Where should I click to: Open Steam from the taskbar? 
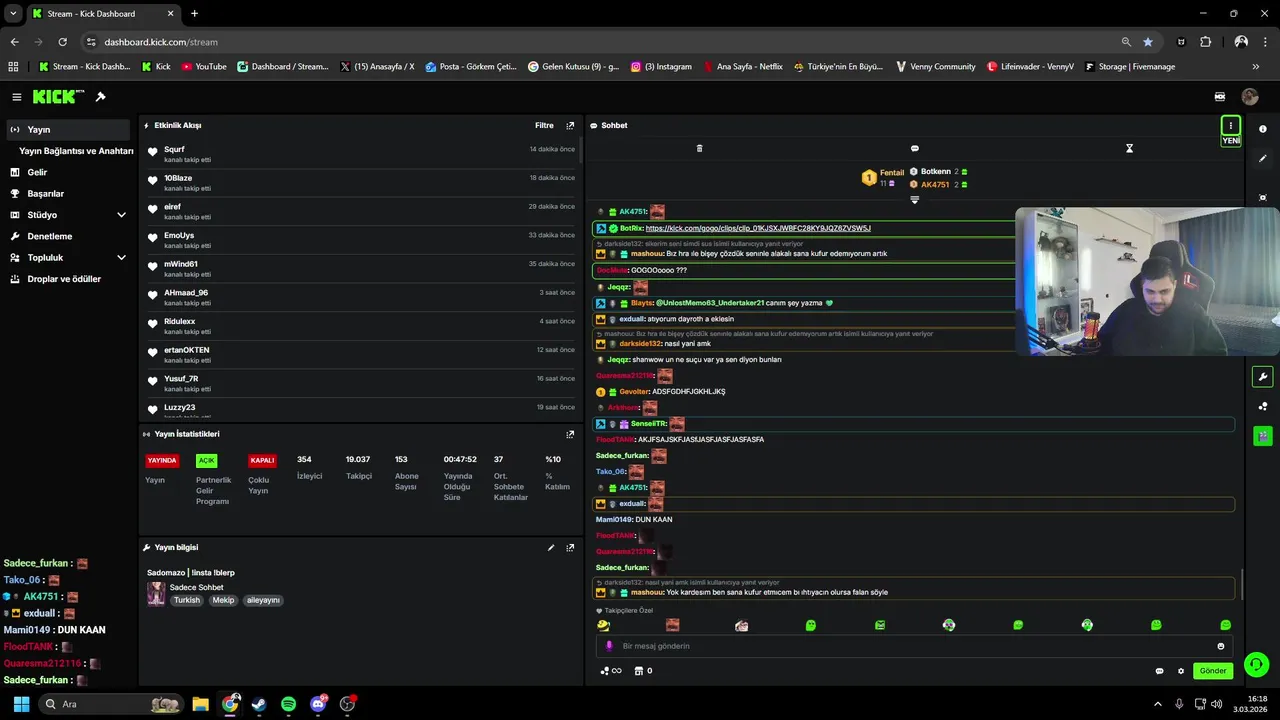click(x=259, y=704)
